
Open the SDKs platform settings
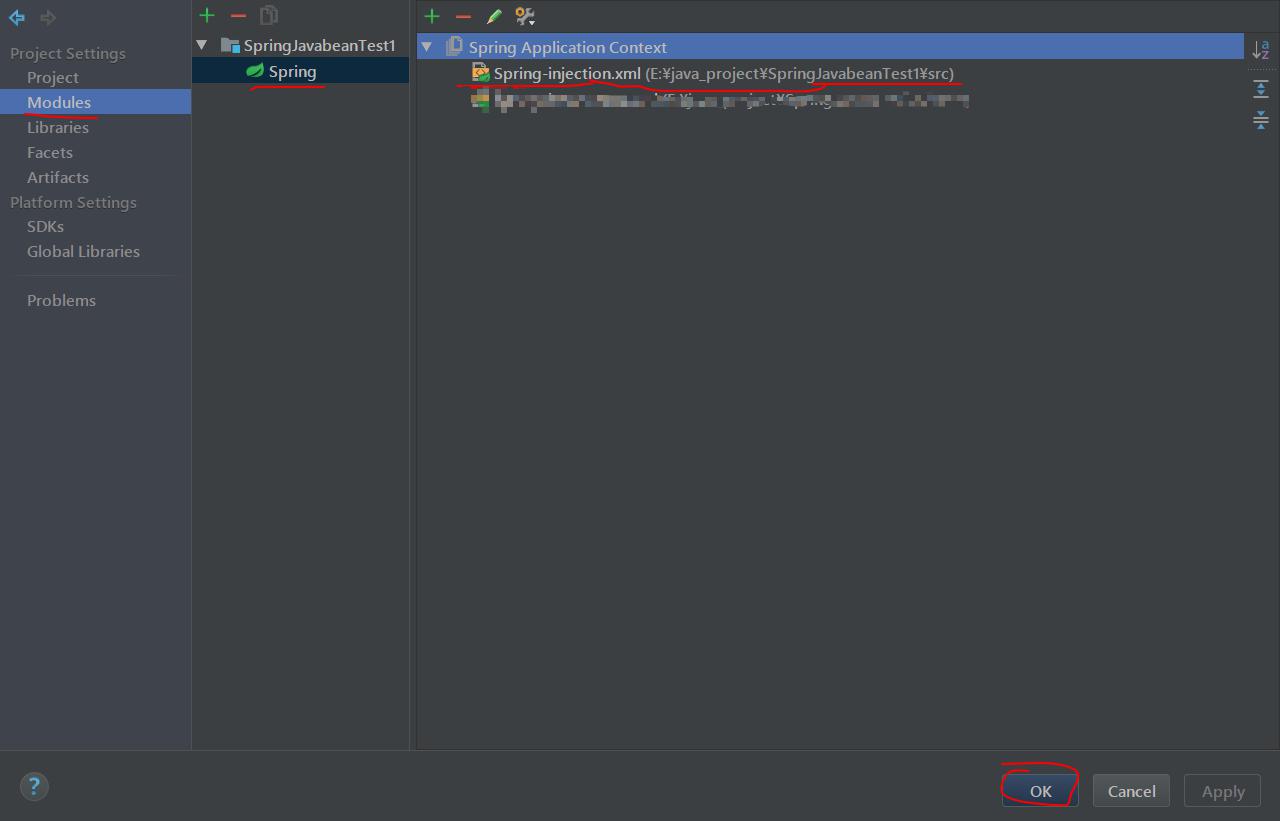click(45, 226)
